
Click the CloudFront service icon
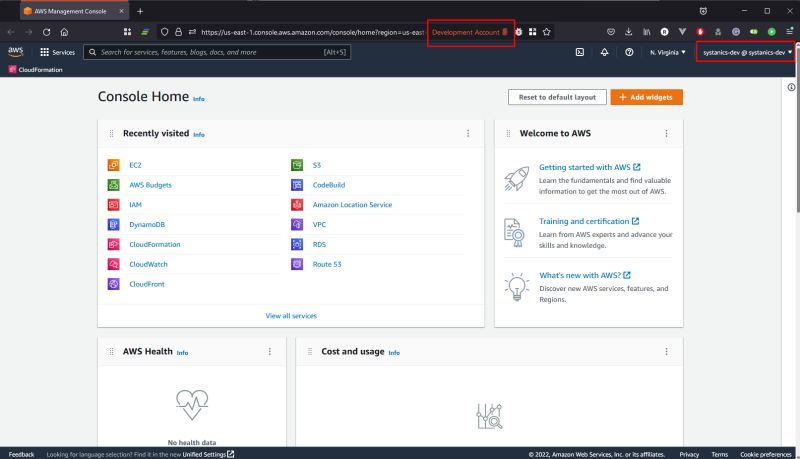(113, 284)
